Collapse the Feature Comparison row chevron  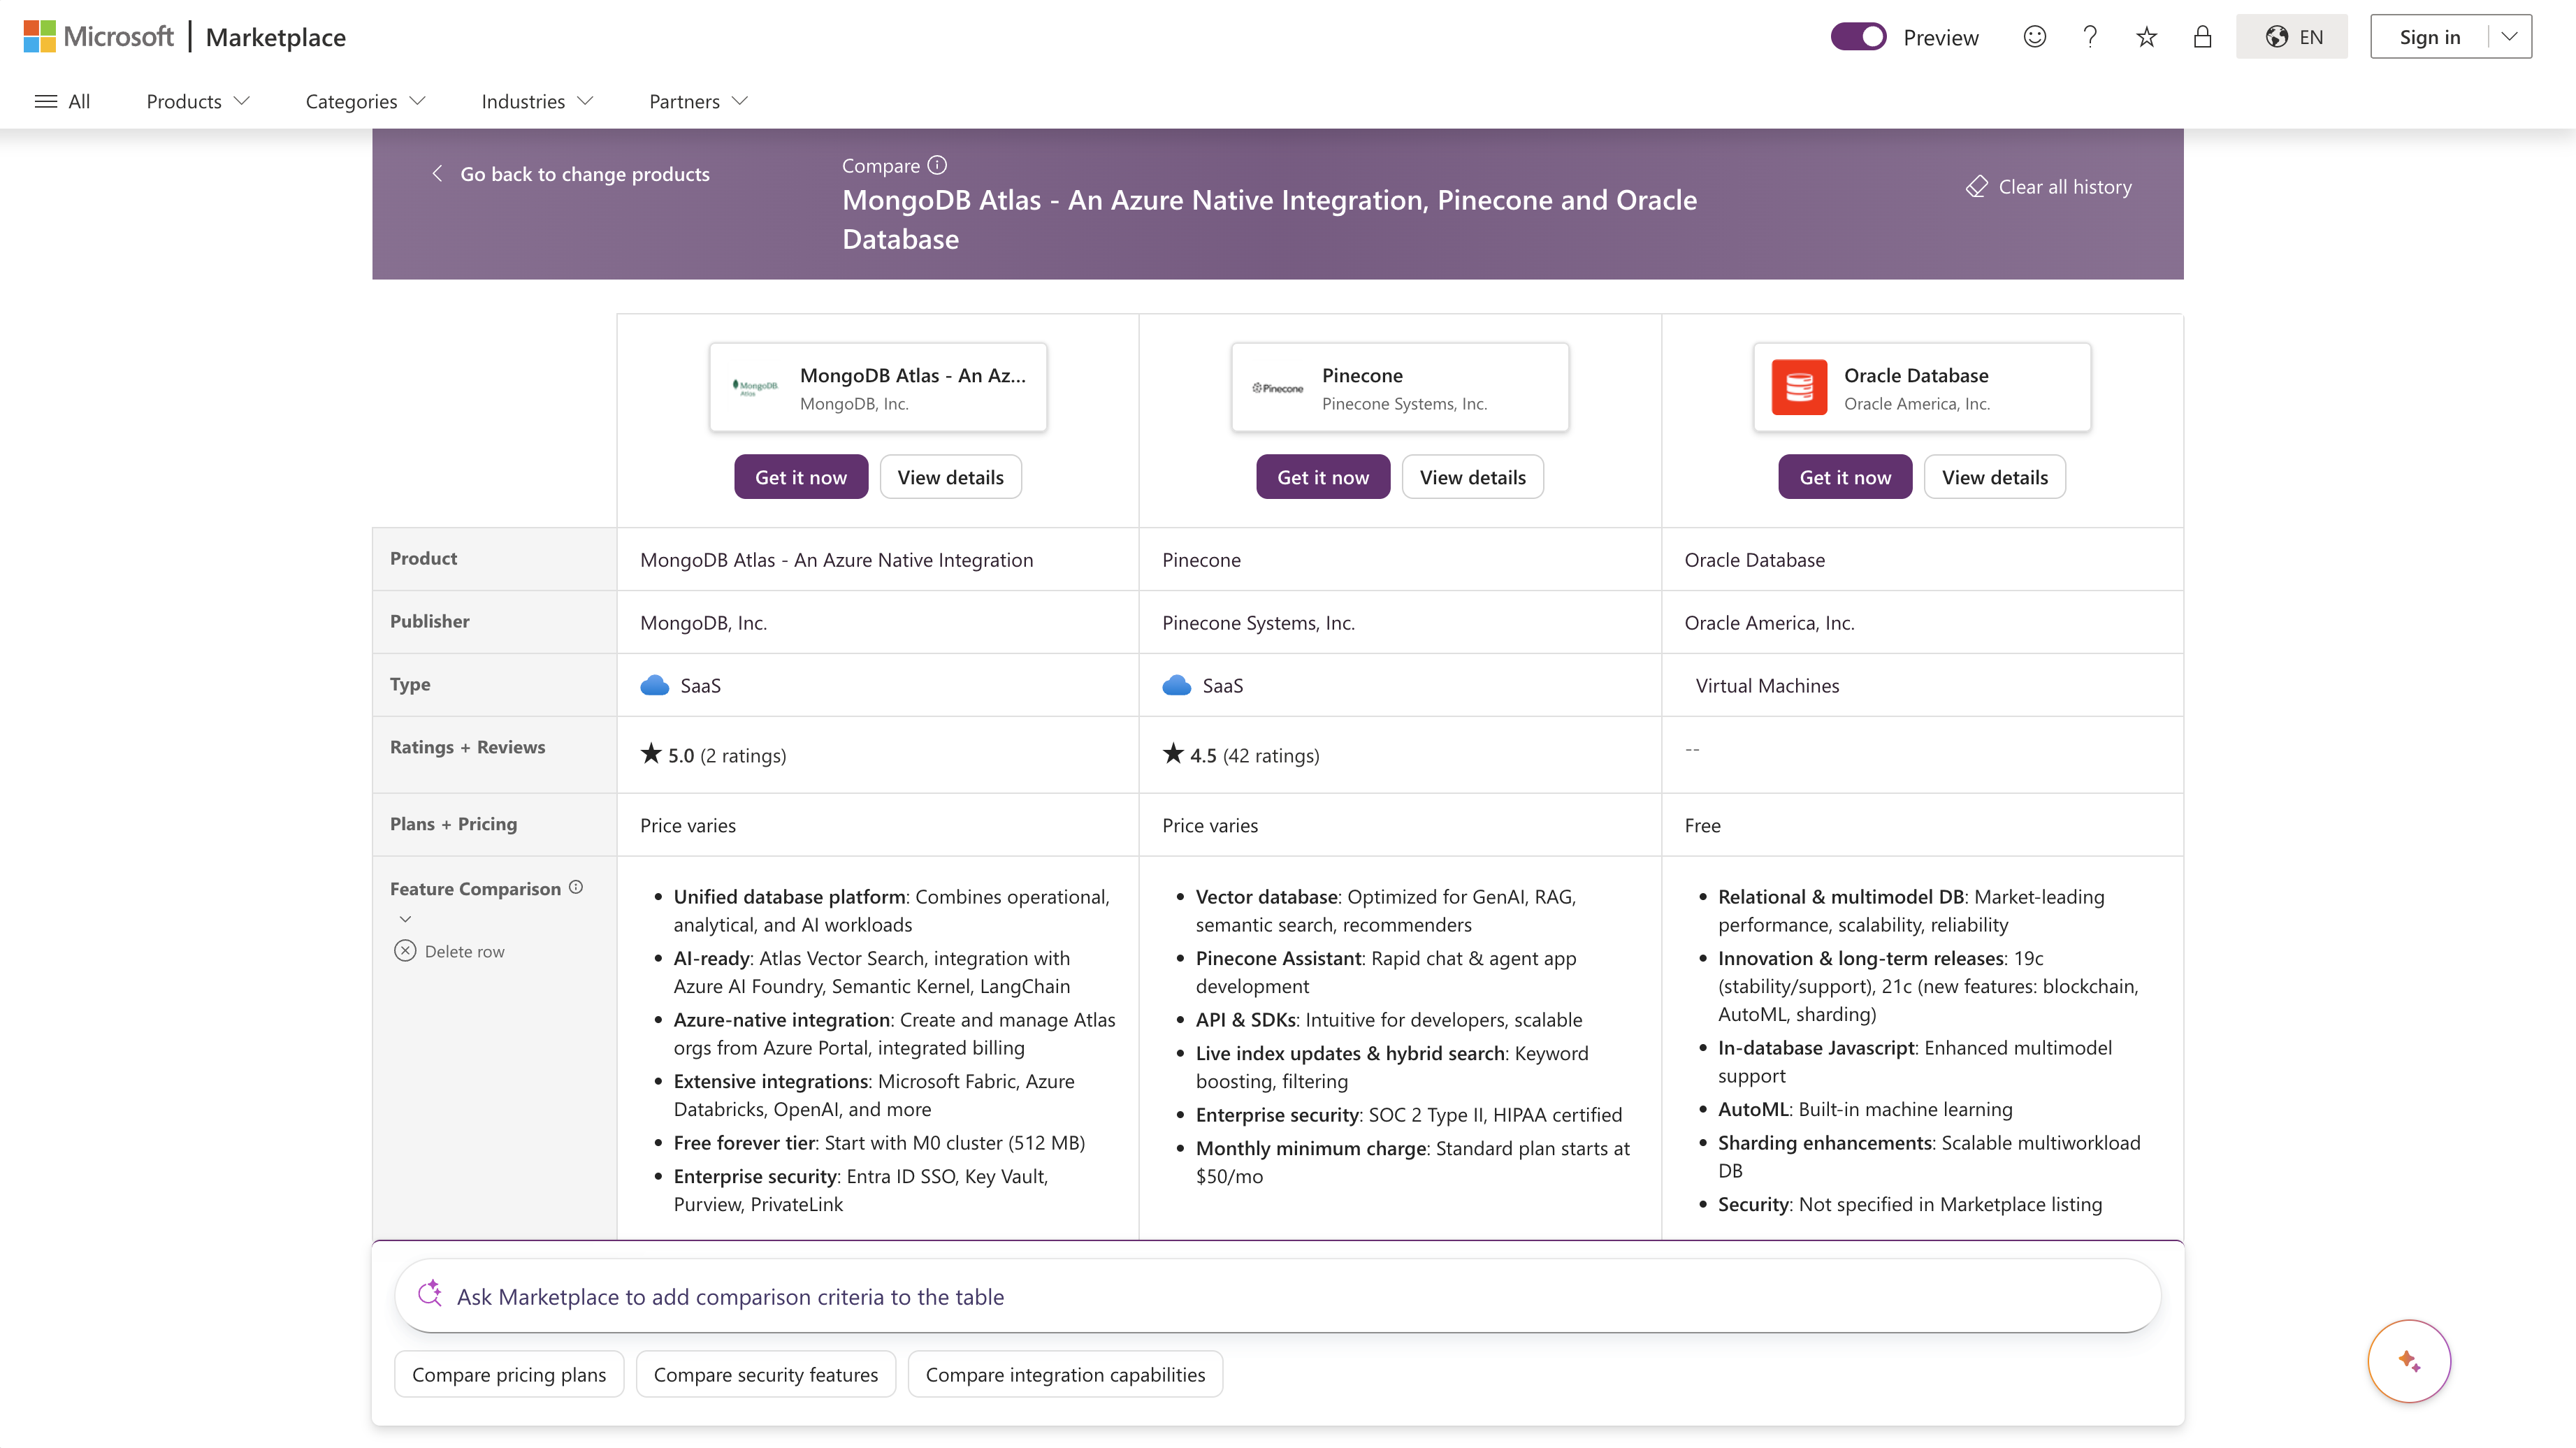(x=405, y=919)
